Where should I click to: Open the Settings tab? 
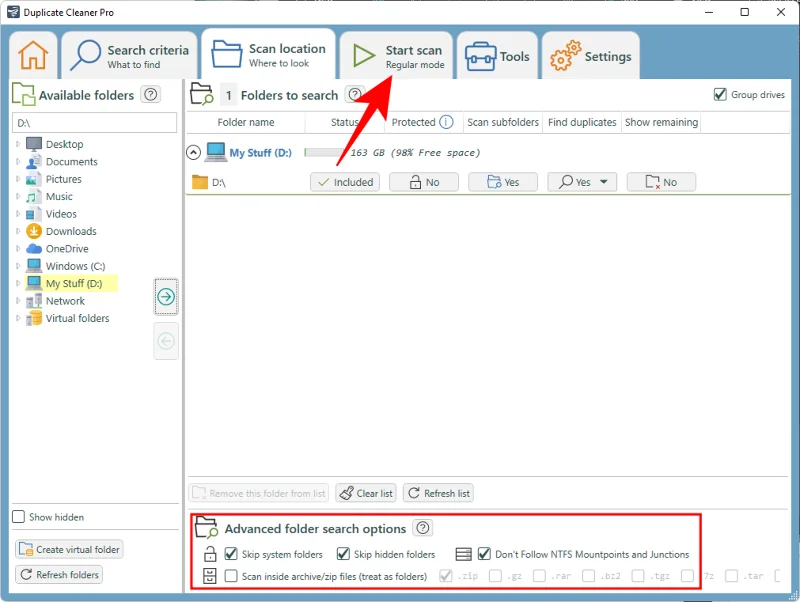click(591, 56)
